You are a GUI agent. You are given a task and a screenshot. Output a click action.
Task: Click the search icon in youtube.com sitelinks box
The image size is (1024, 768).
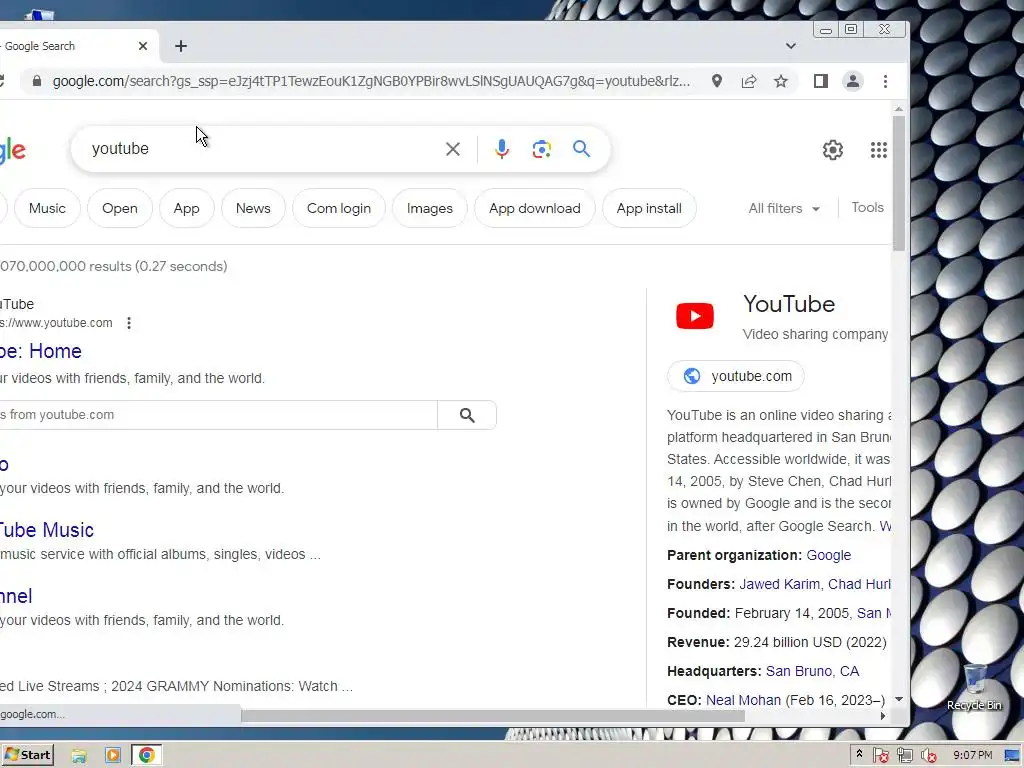coord(467,415)
